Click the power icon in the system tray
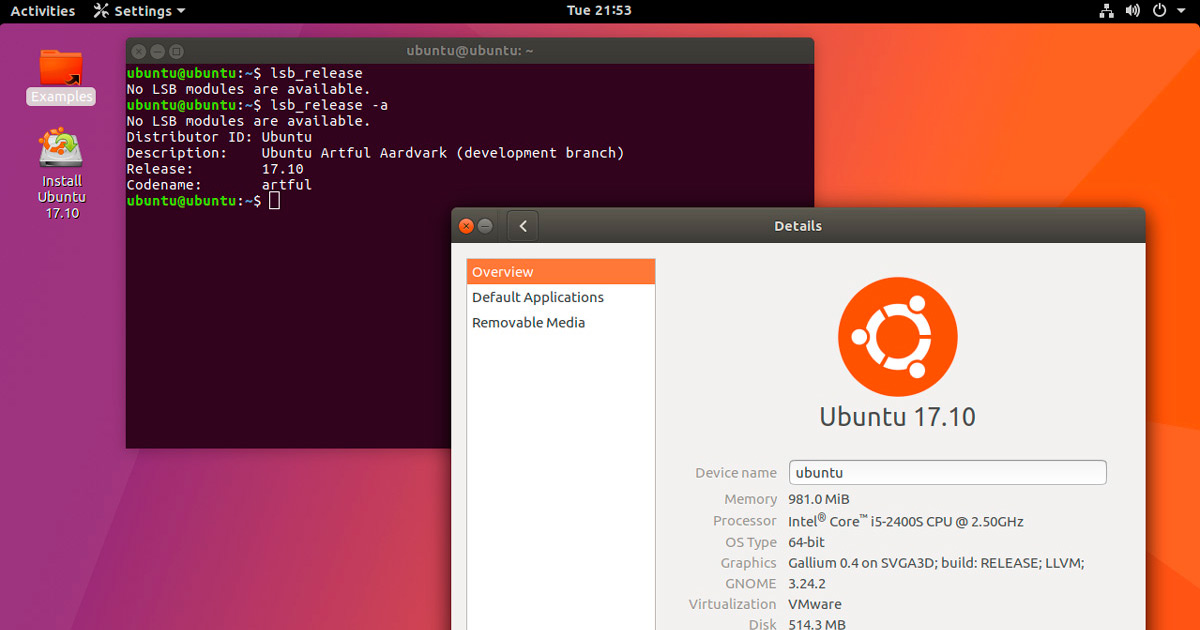 coord(1158,11)
